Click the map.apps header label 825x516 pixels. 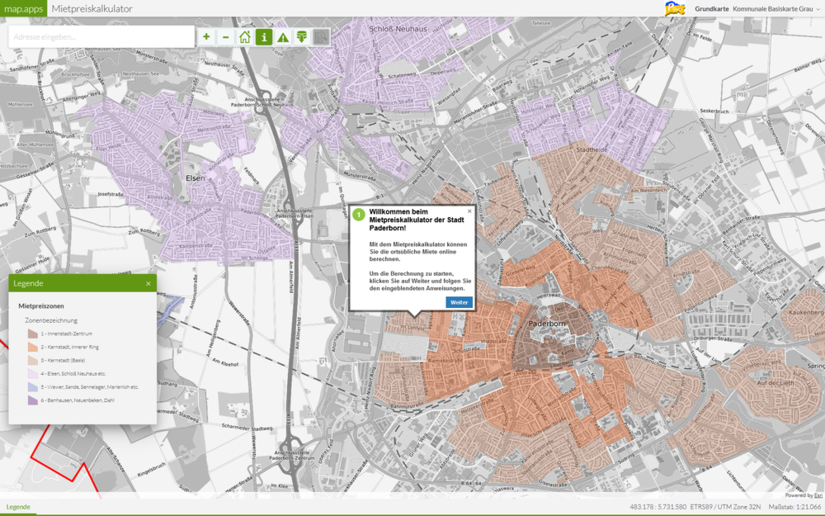[23, 9]
